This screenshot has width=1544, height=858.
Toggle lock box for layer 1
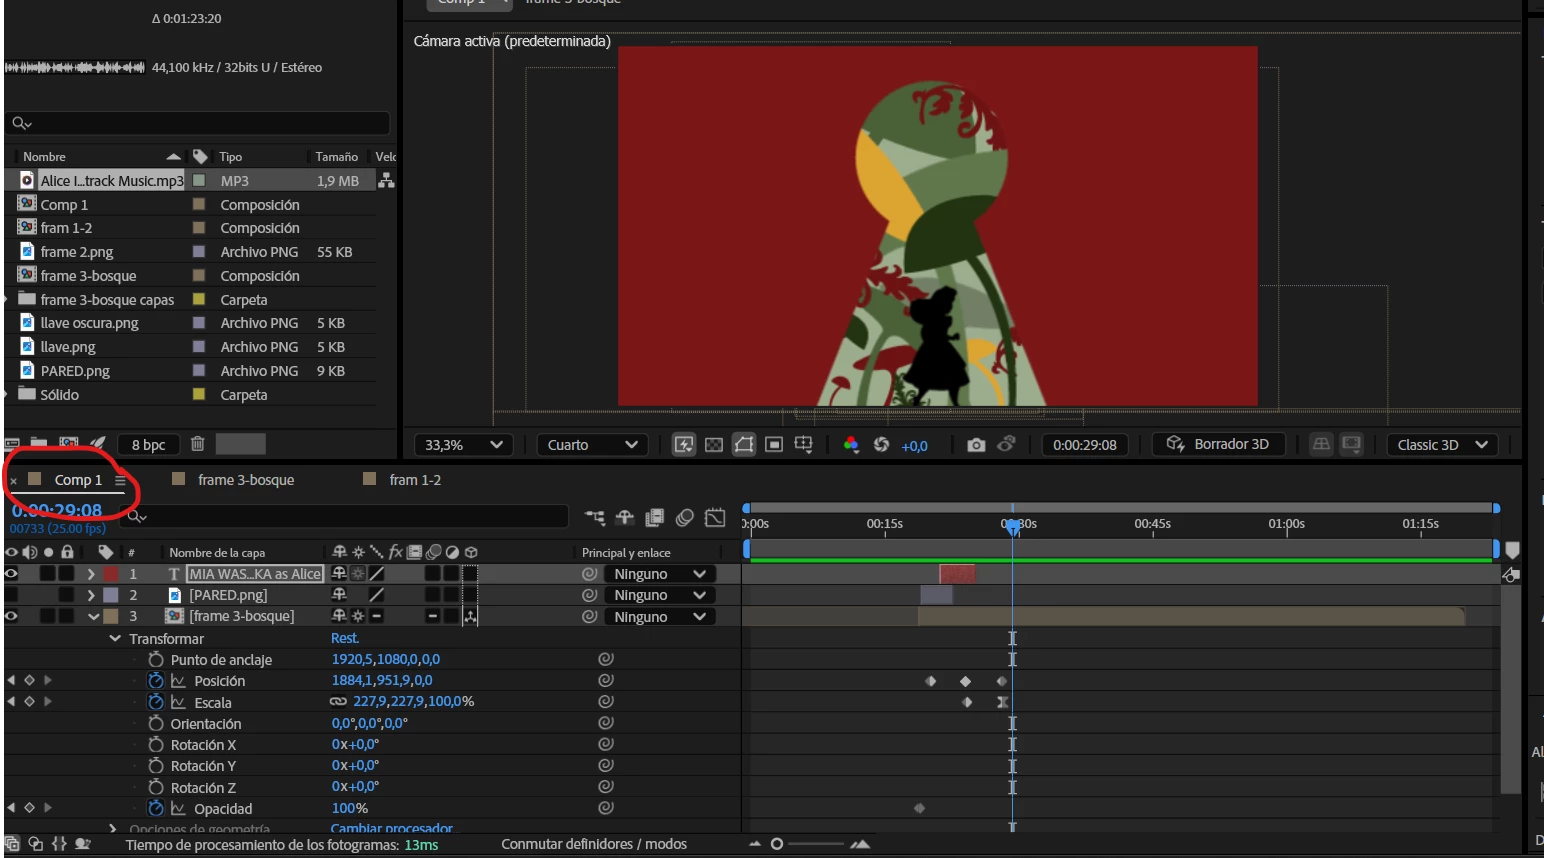click(66, 574)
